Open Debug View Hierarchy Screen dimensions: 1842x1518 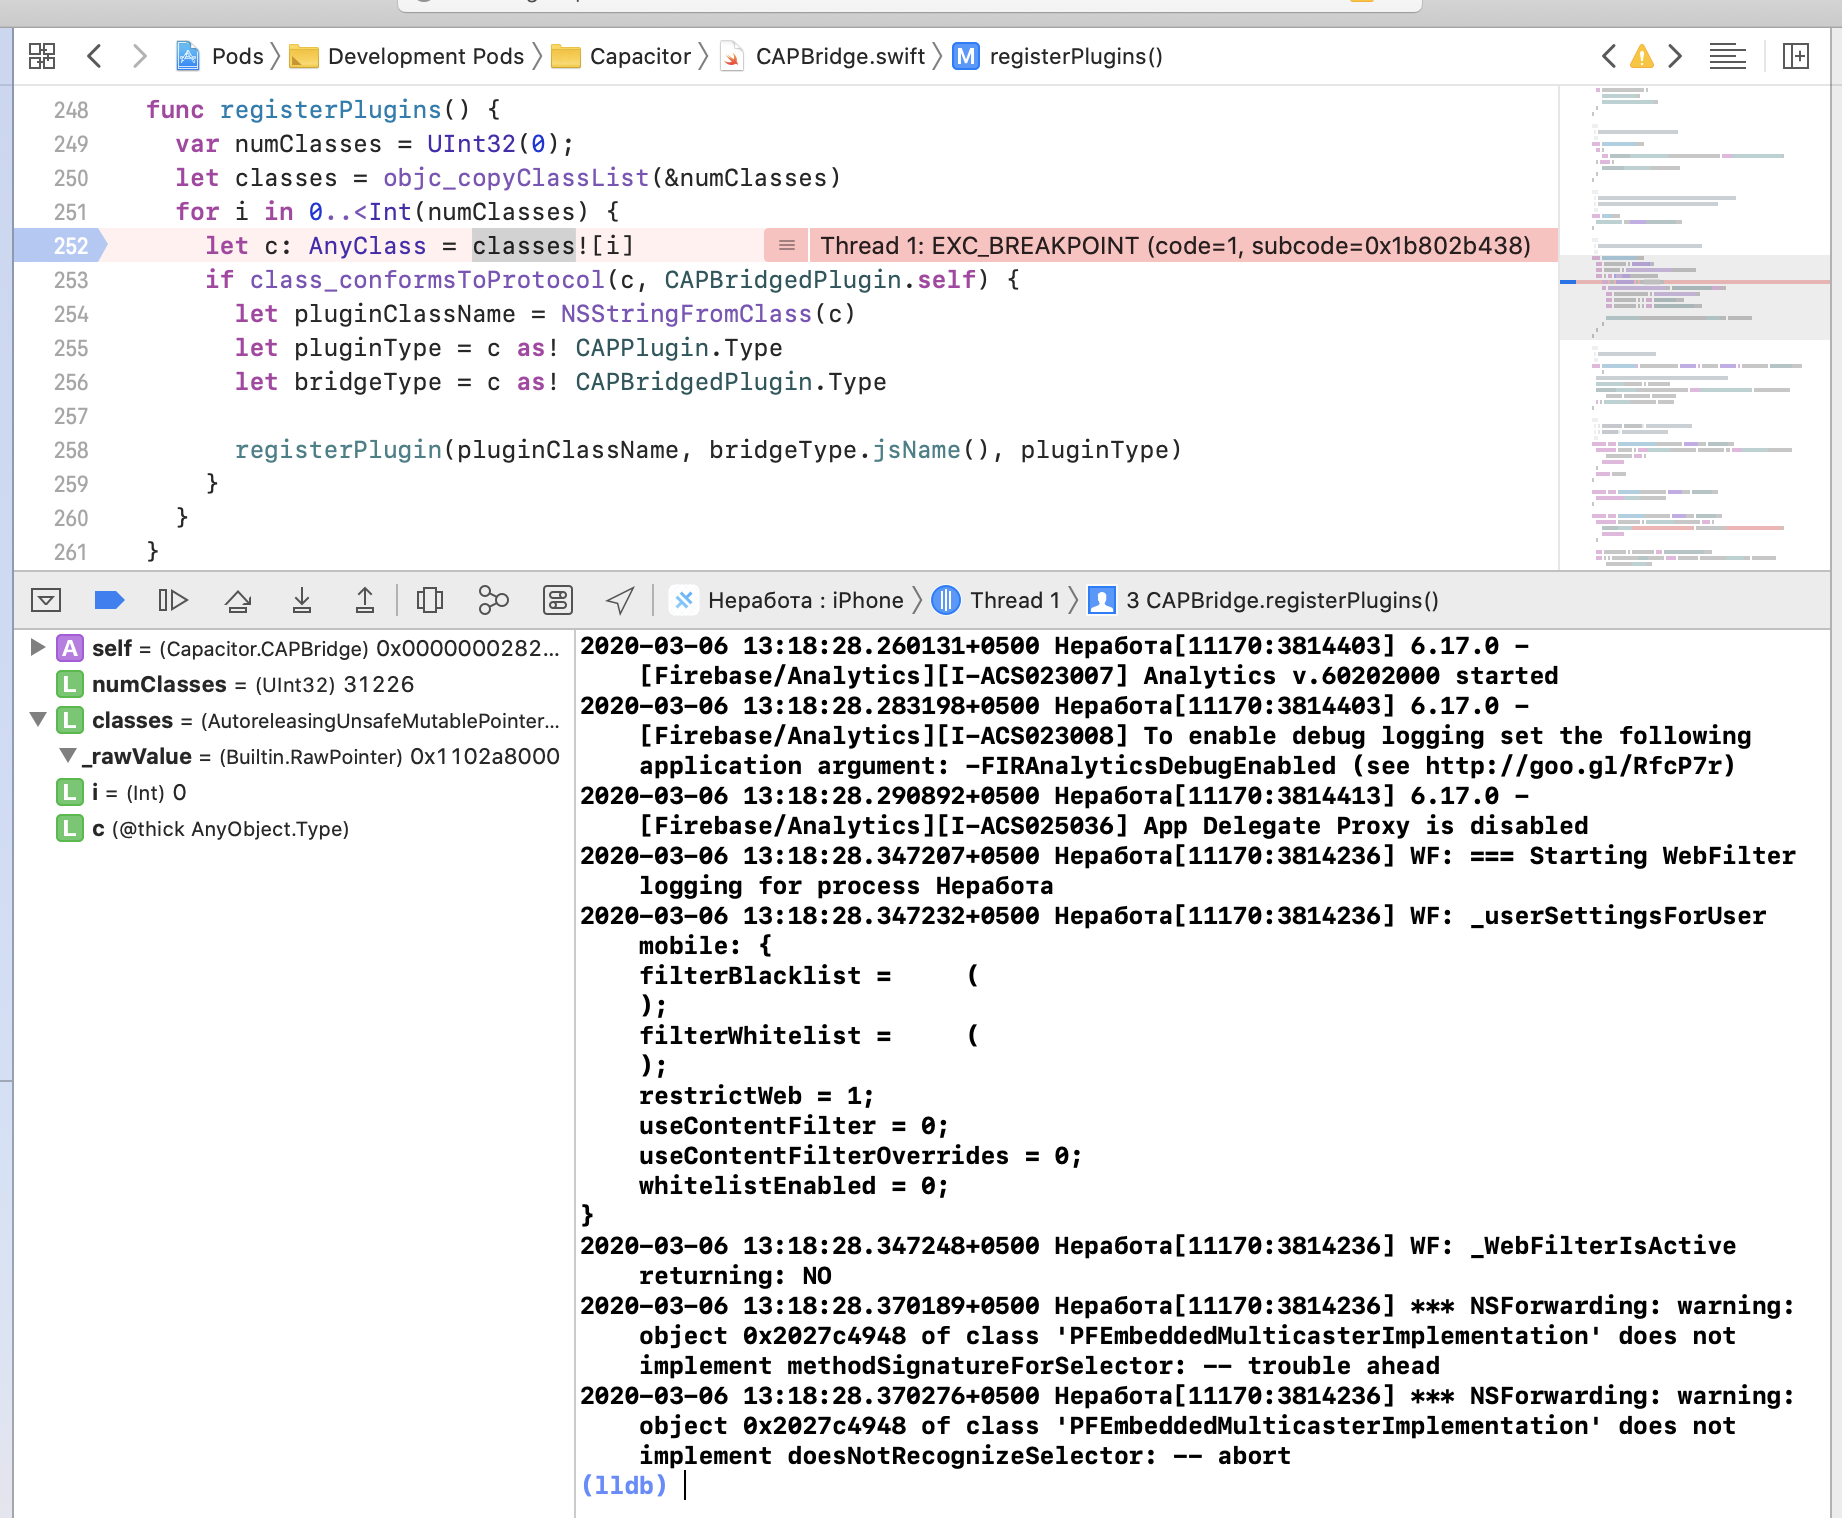point(430,600)
